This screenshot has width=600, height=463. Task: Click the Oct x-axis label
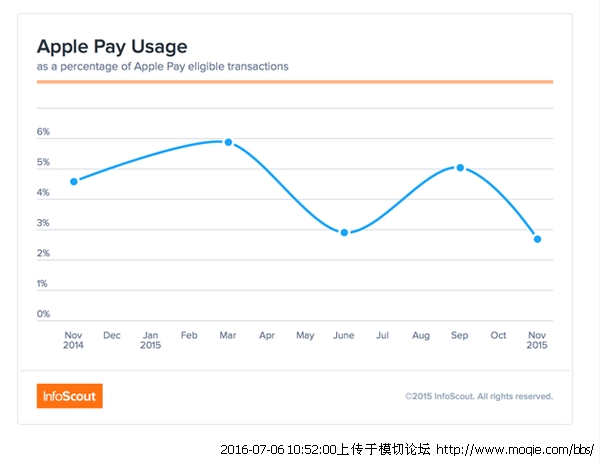click(x=498, y=335)
